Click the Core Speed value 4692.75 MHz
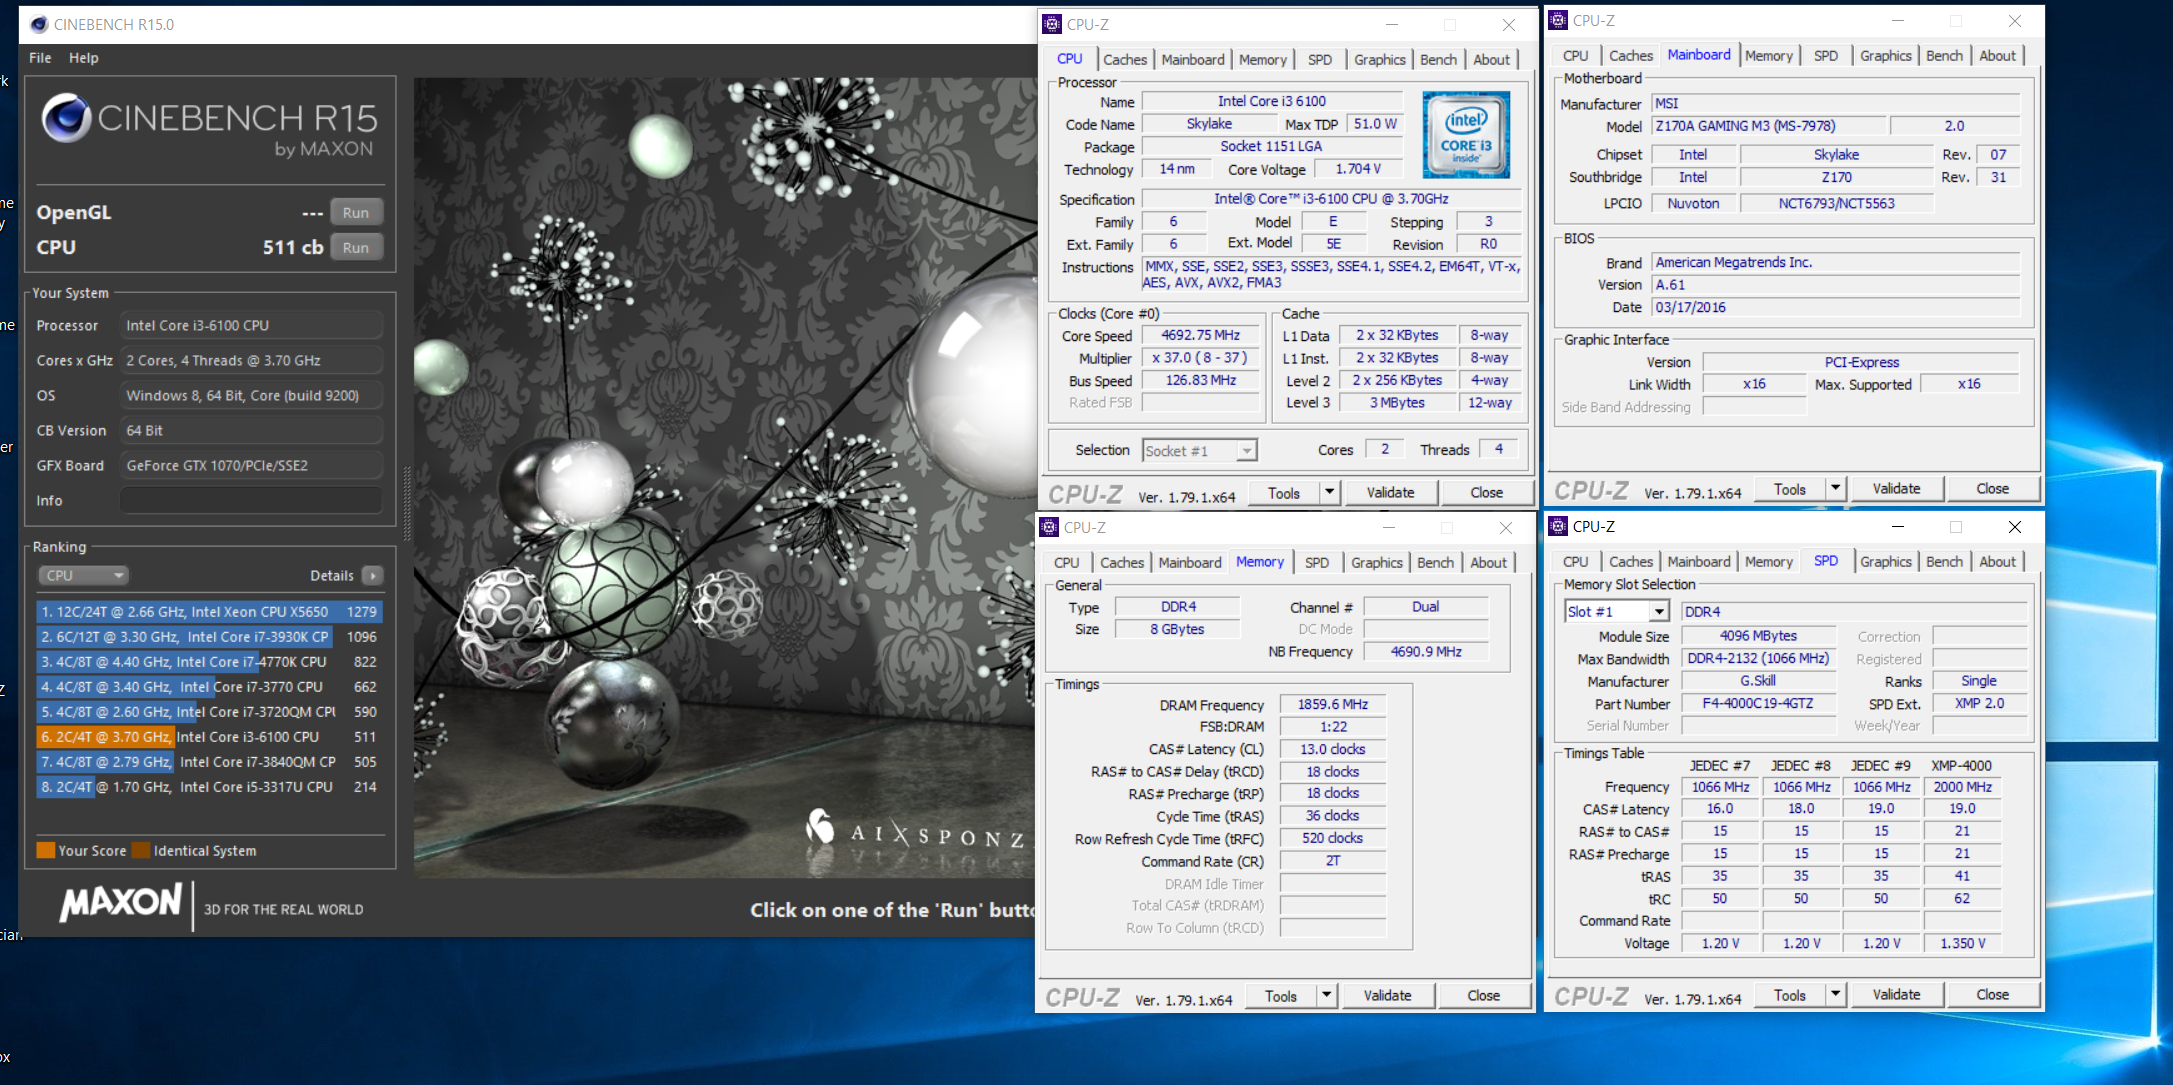 1200,335
